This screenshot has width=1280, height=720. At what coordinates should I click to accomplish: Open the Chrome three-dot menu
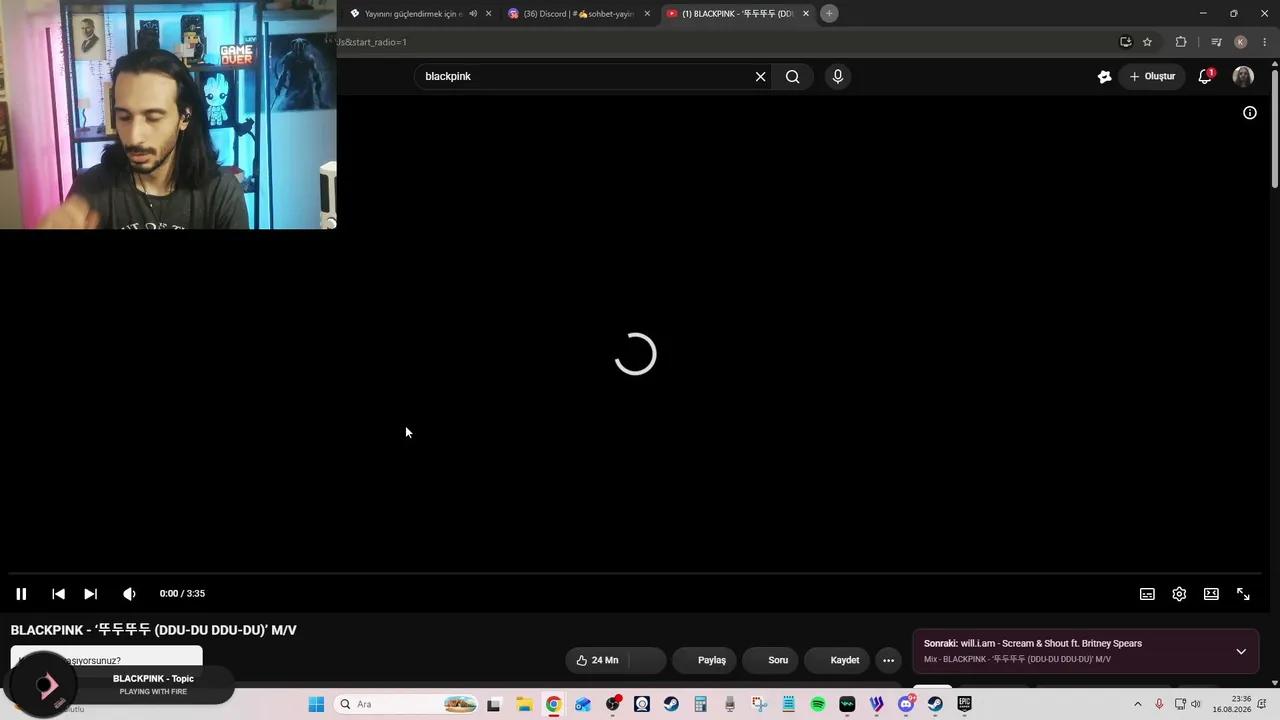point(1264,42)
